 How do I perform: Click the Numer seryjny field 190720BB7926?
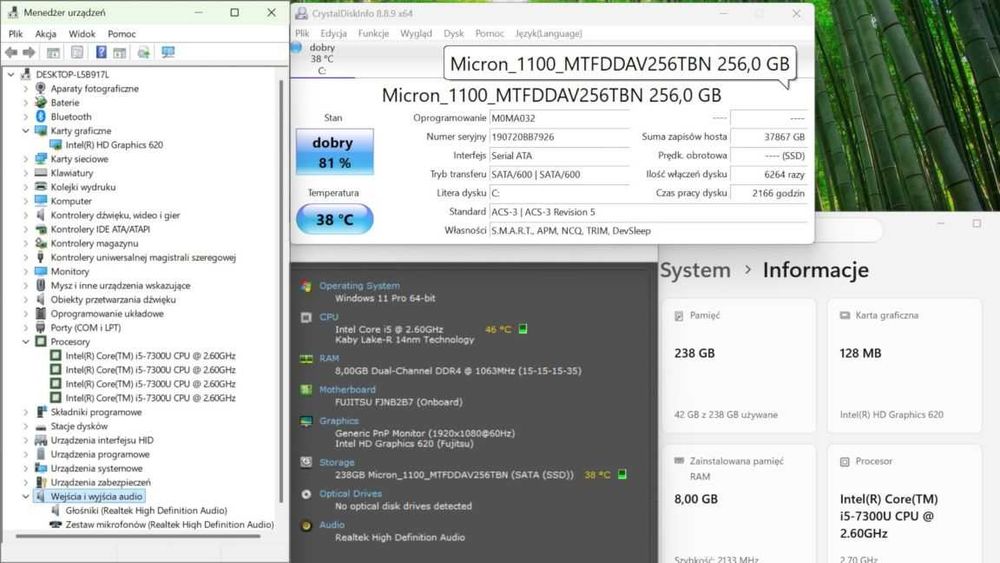[559, 136]
